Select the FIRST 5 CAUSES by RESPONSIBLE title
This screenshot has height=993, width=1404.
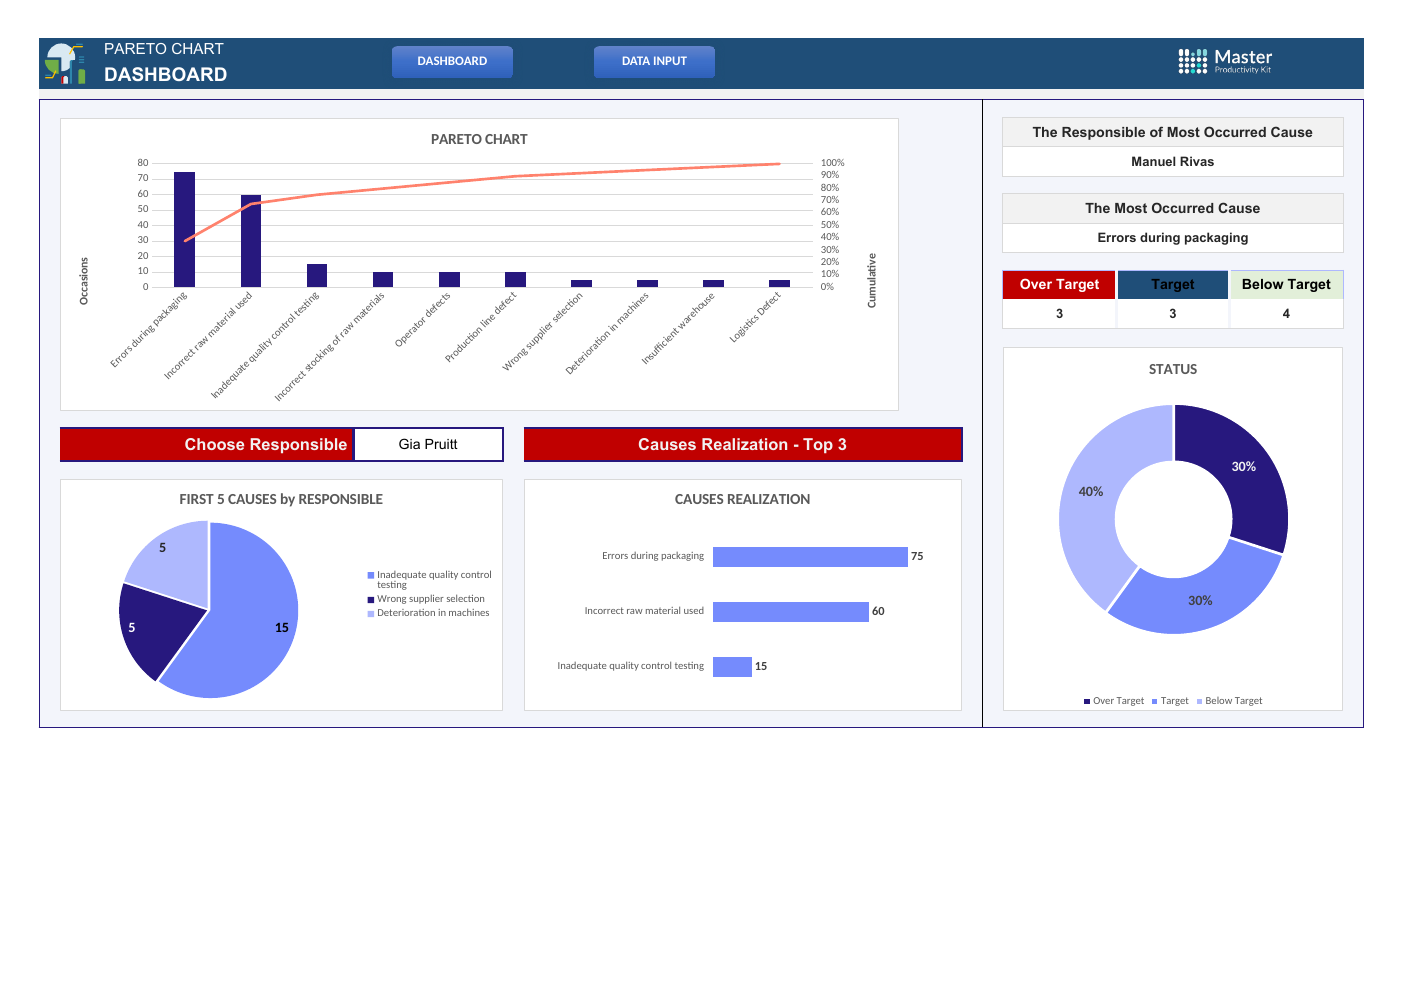pyautogui.click(x=281, y=500)
